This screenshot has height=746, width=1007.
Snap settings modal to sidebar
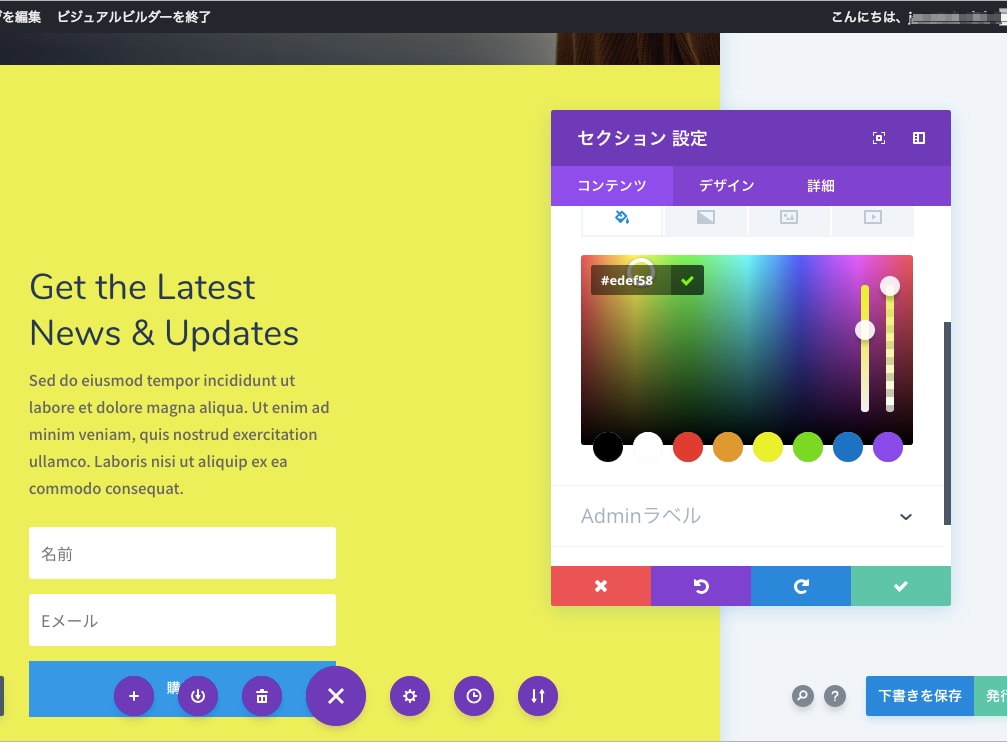click(x=919, y=138)
